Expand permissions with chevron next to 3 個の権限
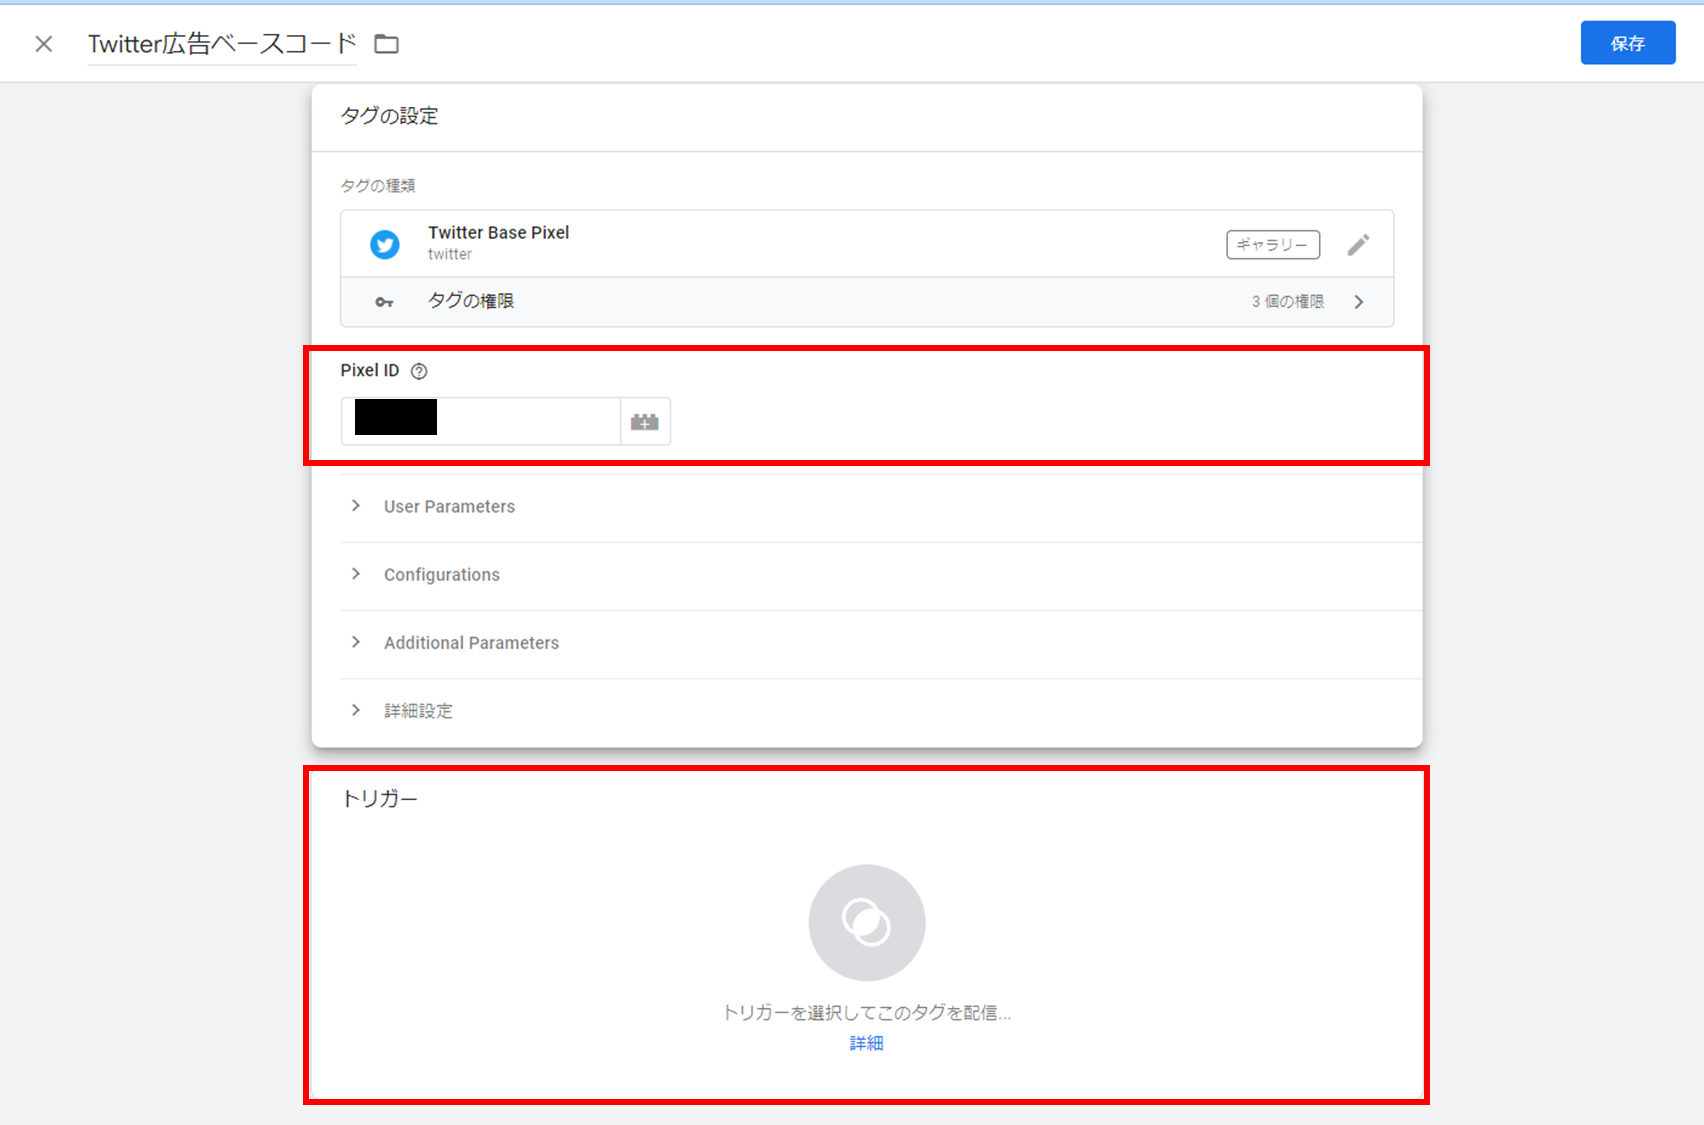Viewport: 1704px width, 1125px height. [1359, 302]
